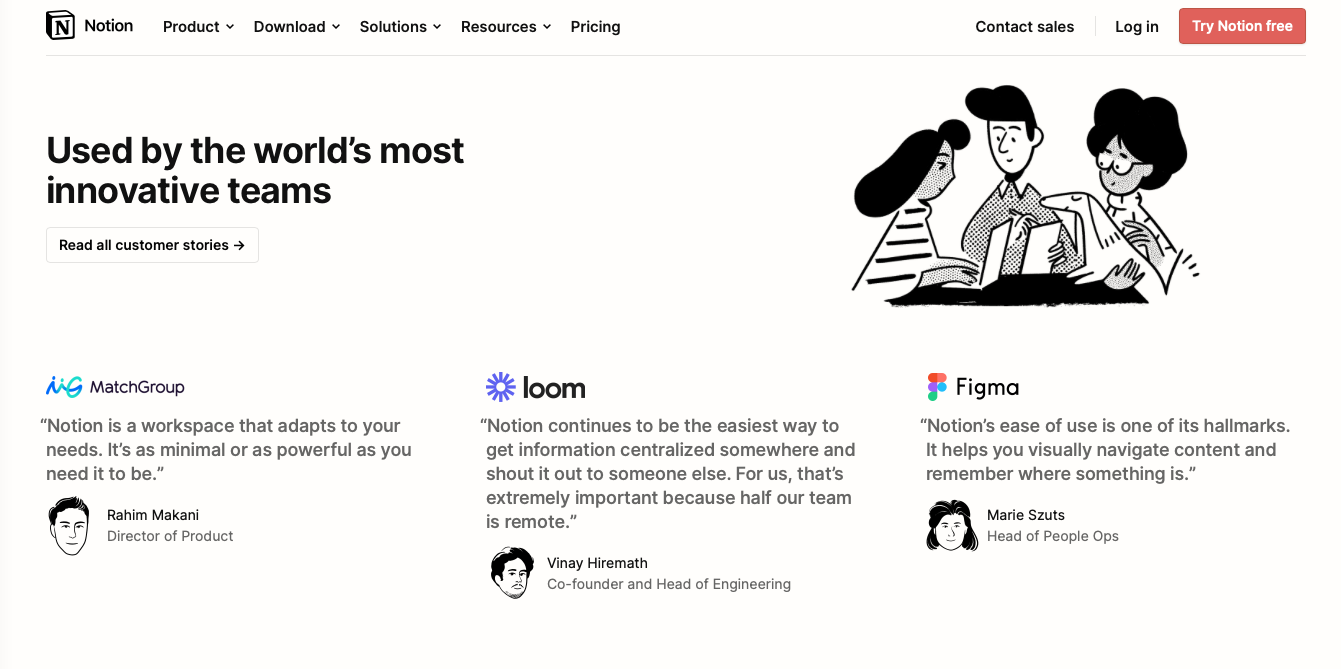The width and height of the screenshot is (1341, 669).
Task: Click the Try Notion free button
Action: pyautogui.click(x=1242, y=26)
